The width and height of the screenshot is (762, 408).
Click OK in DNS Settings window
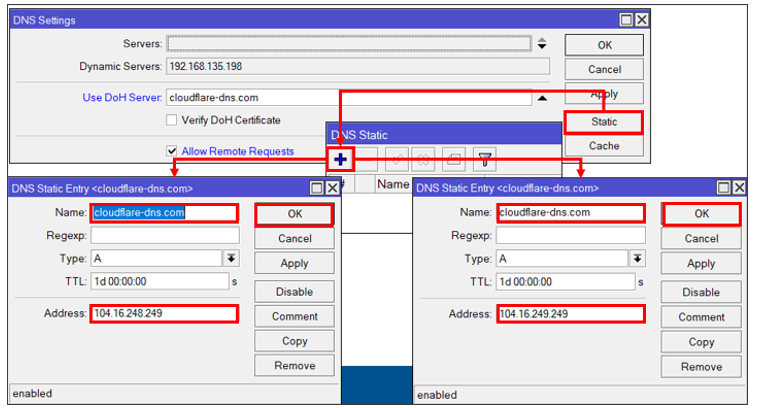[604, 45]
